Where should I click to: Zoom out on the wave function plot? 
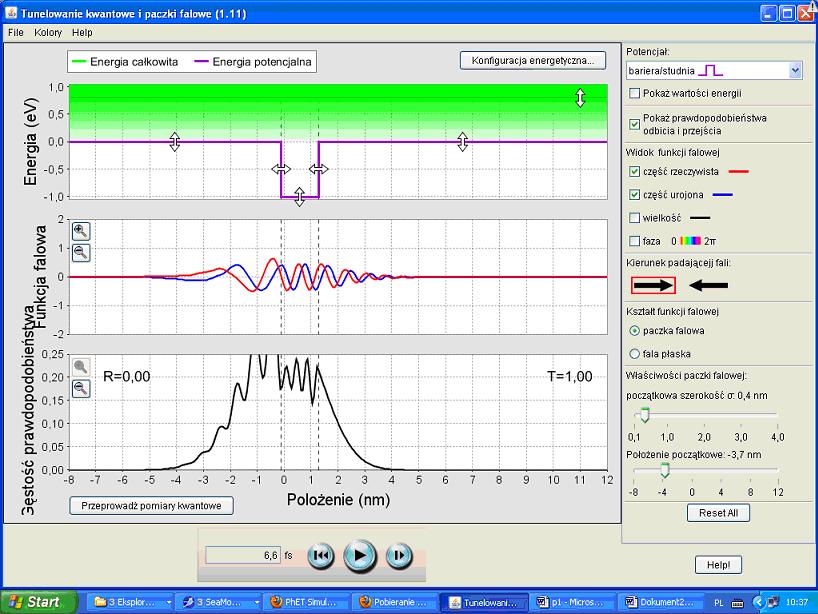[81, 253]
